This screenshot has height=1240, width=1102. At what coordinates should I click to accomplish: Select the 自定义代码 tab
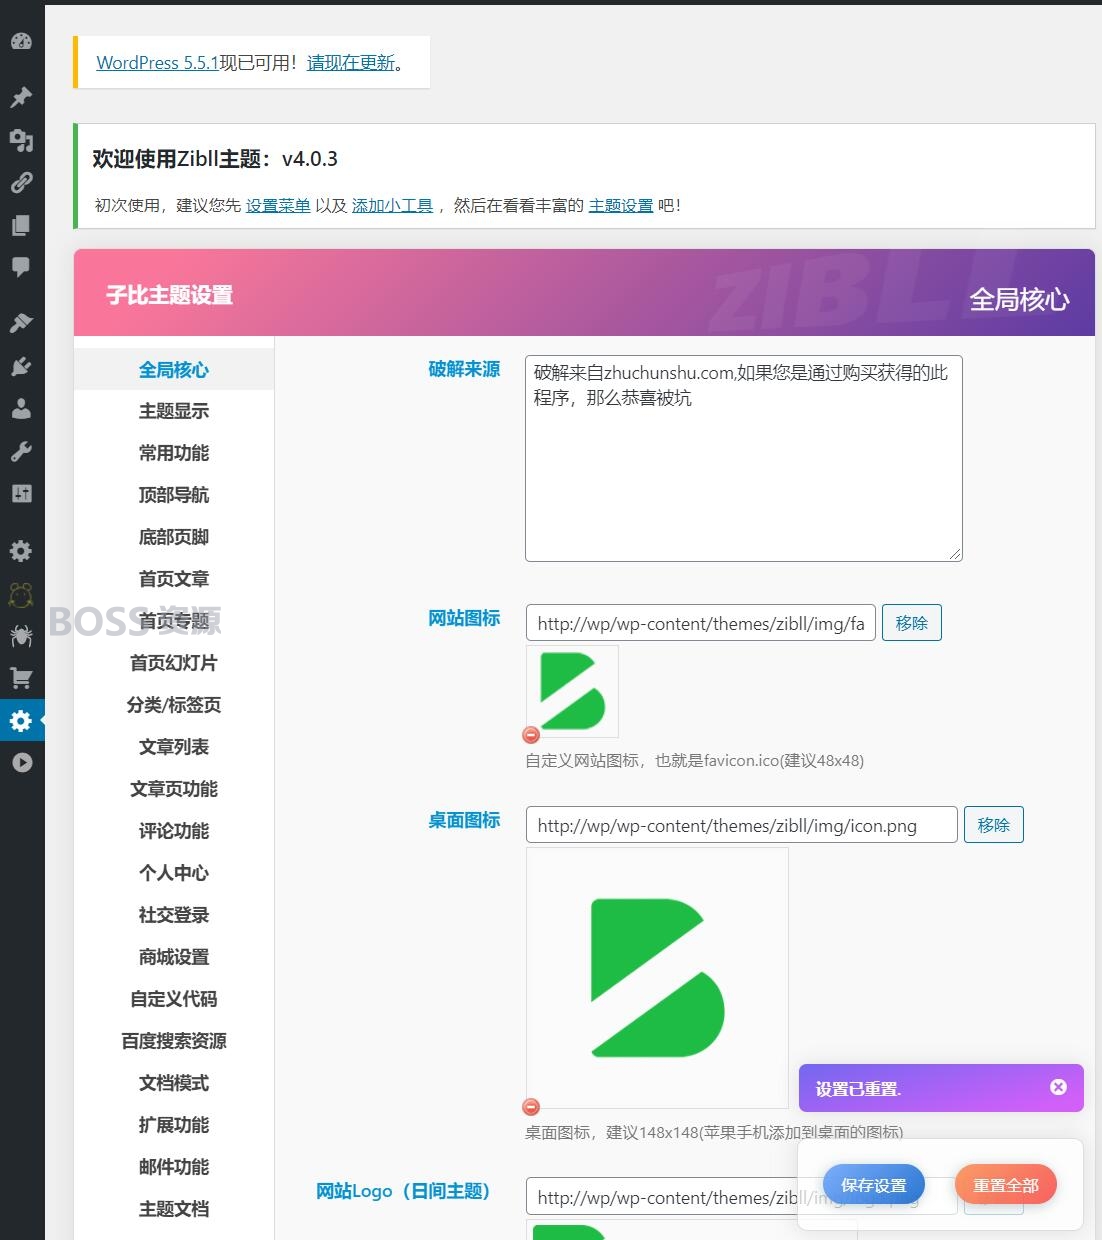pos(174,999)
